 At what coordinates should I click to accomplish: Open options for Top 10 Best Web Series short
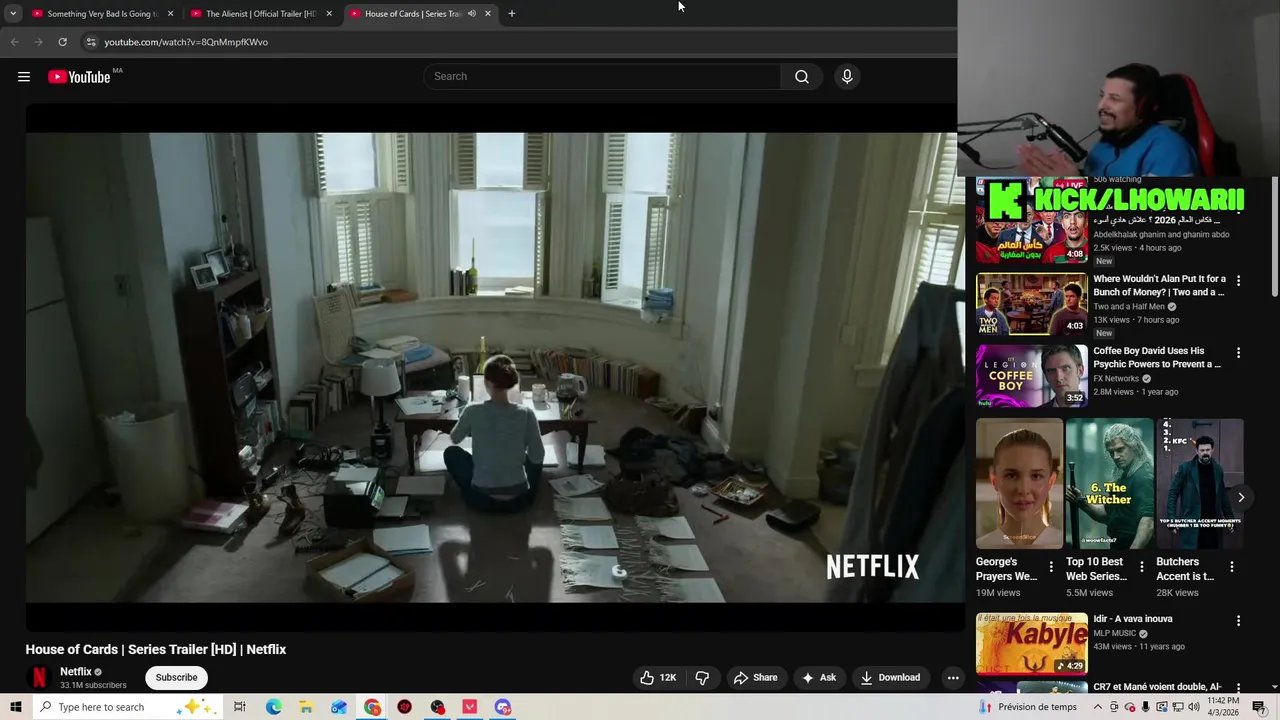pyautogui.click(x=1141, y=567)
